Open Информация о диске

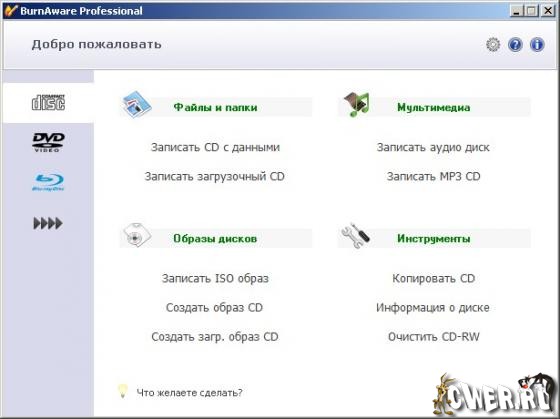(x=433, y=308)
